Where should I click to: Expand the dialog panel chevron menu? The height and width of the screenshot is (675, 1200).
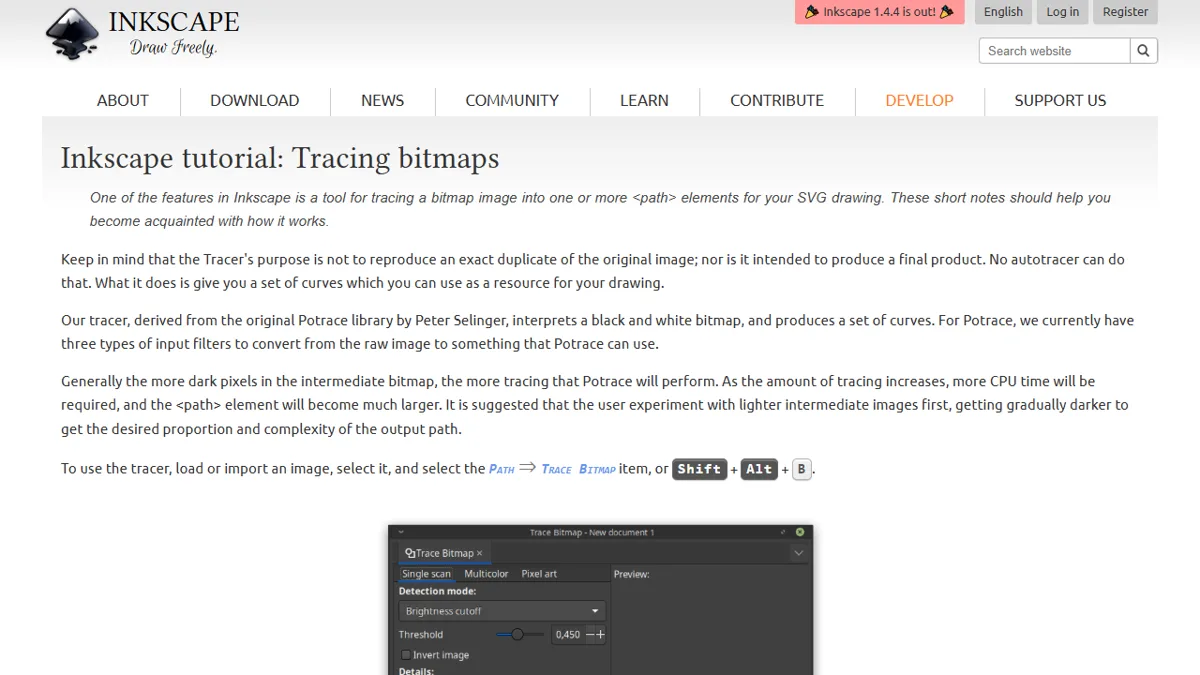pyautogui.click(x=798, y=553)
